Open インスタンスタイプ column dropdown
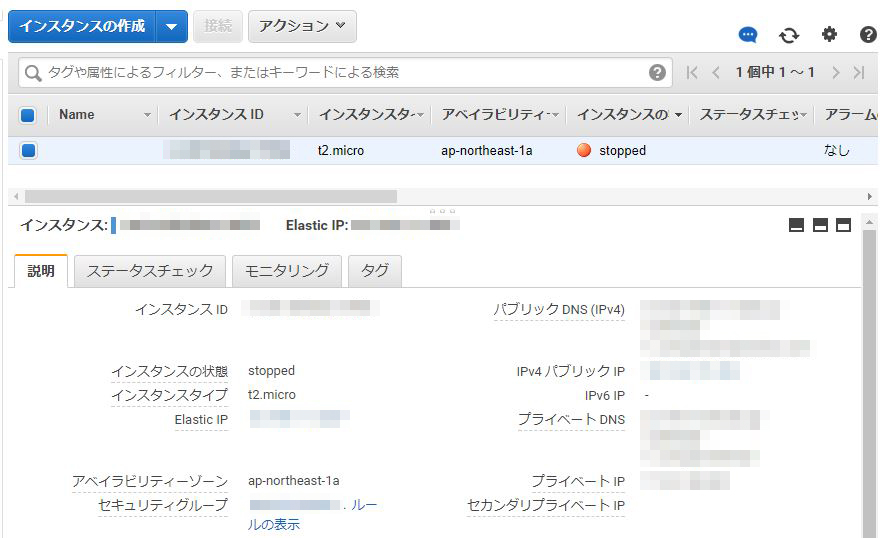 (x=419, y=115)
